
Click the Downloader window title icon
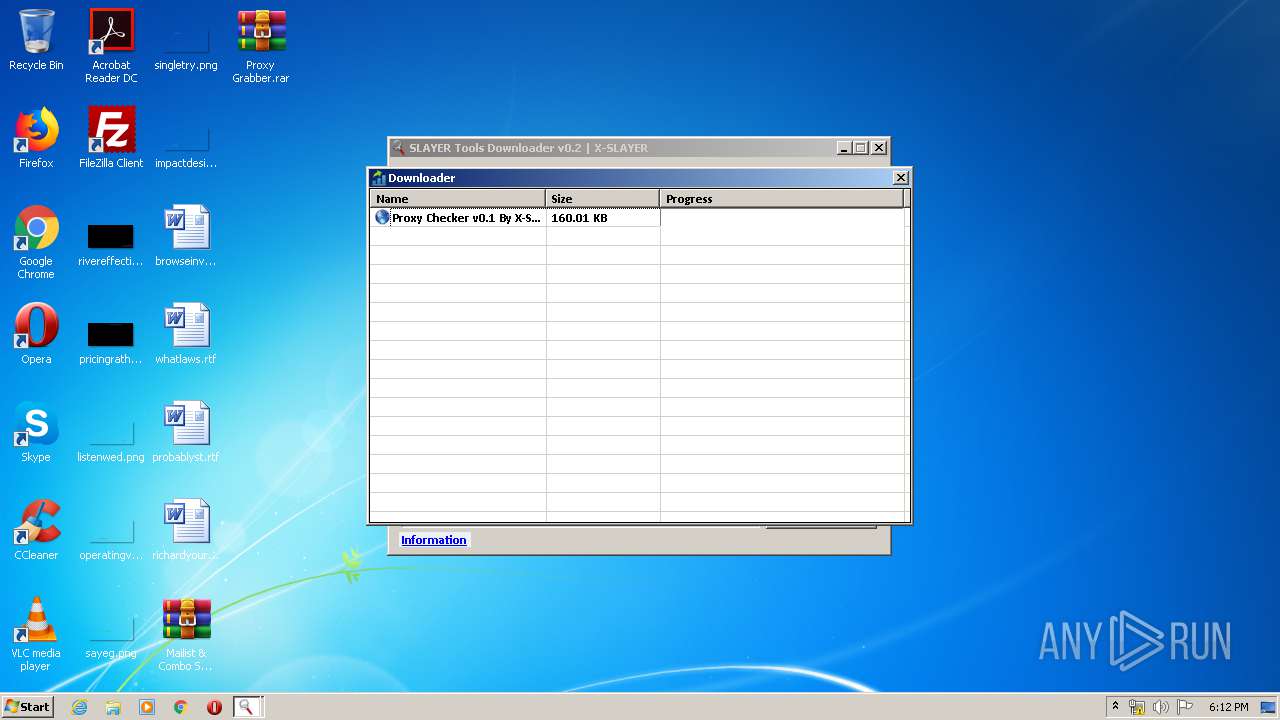coord(378,178)
